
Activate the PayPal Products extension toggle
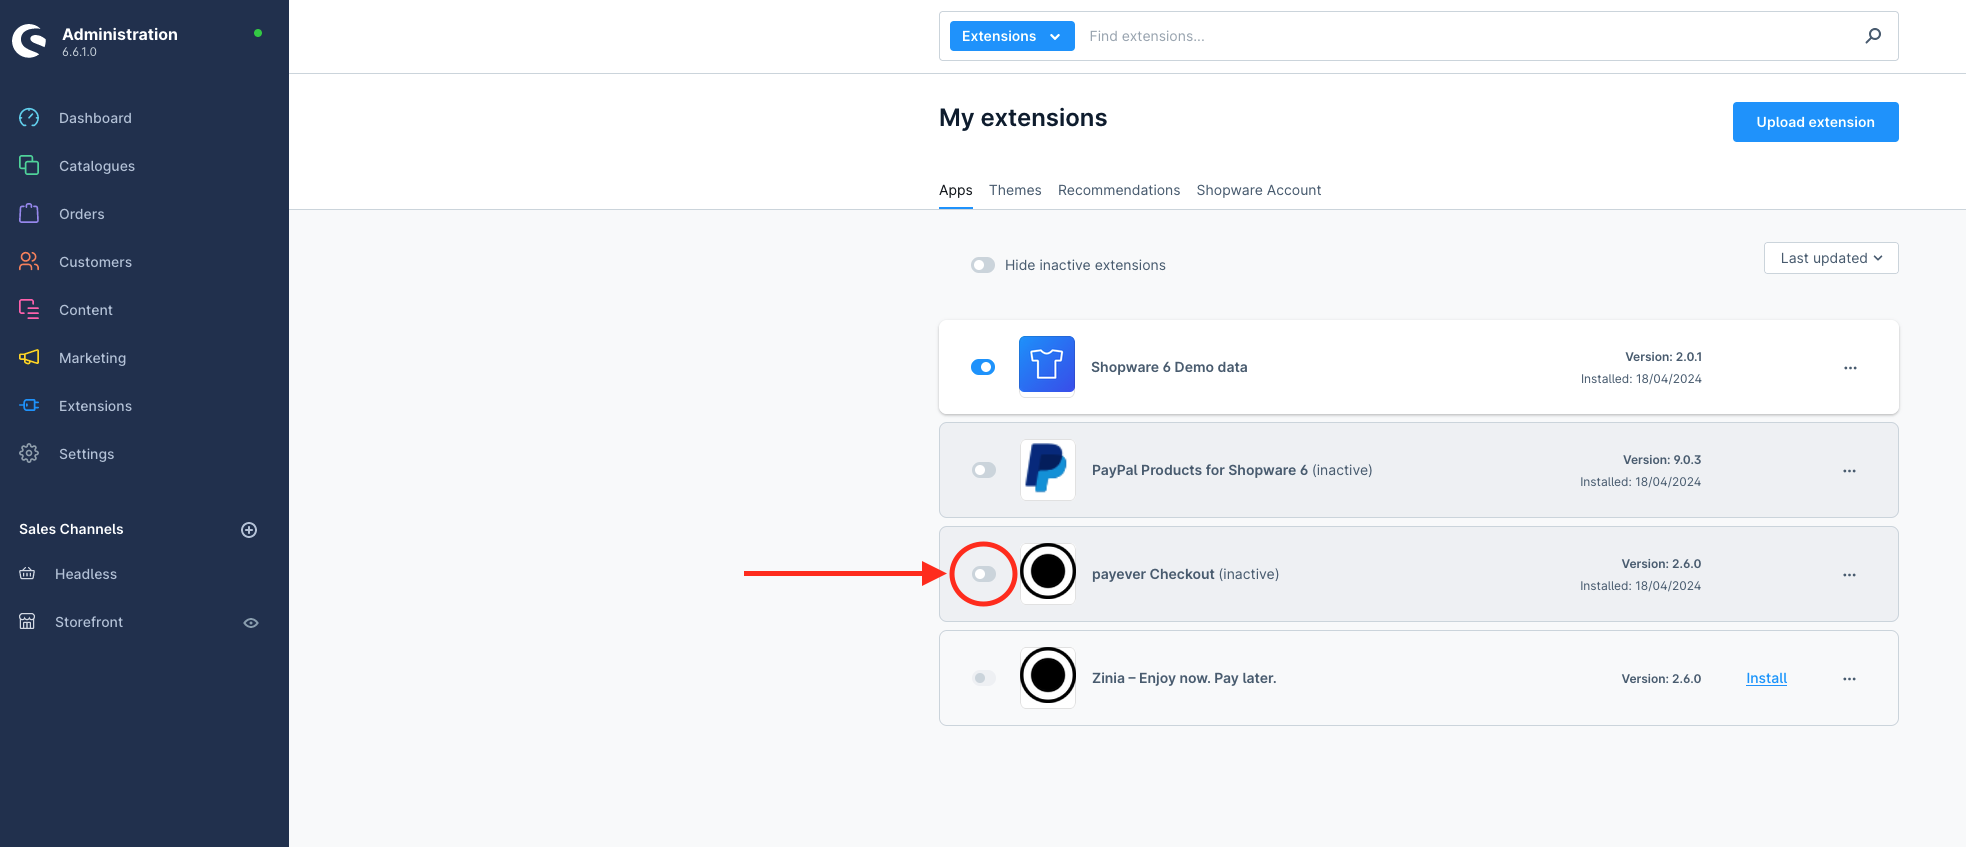pyautogui.click(x=984, y=470)
